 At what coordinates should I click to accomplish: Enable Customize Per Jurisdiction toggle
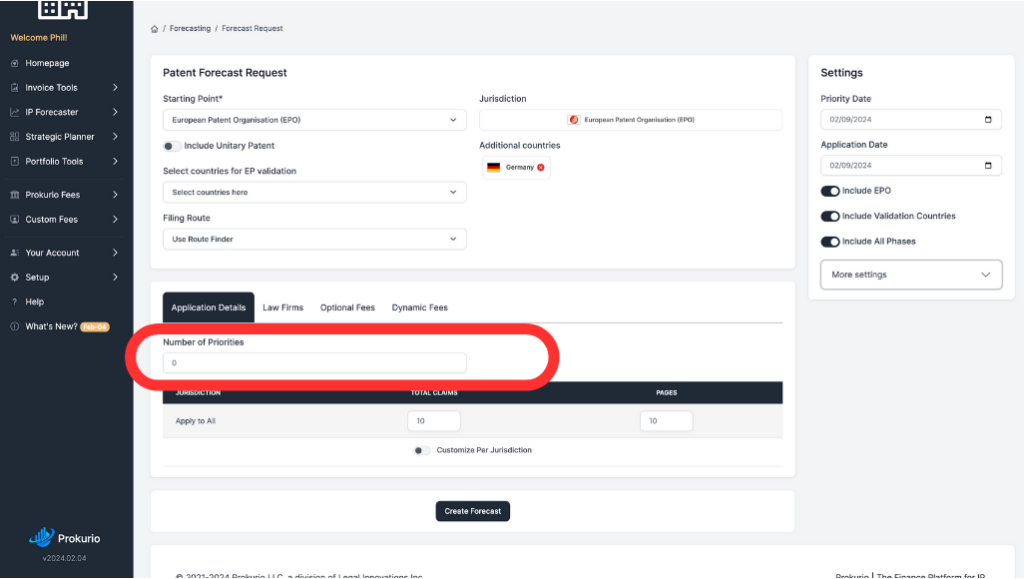pyautogui.click(x=422, y=450)
